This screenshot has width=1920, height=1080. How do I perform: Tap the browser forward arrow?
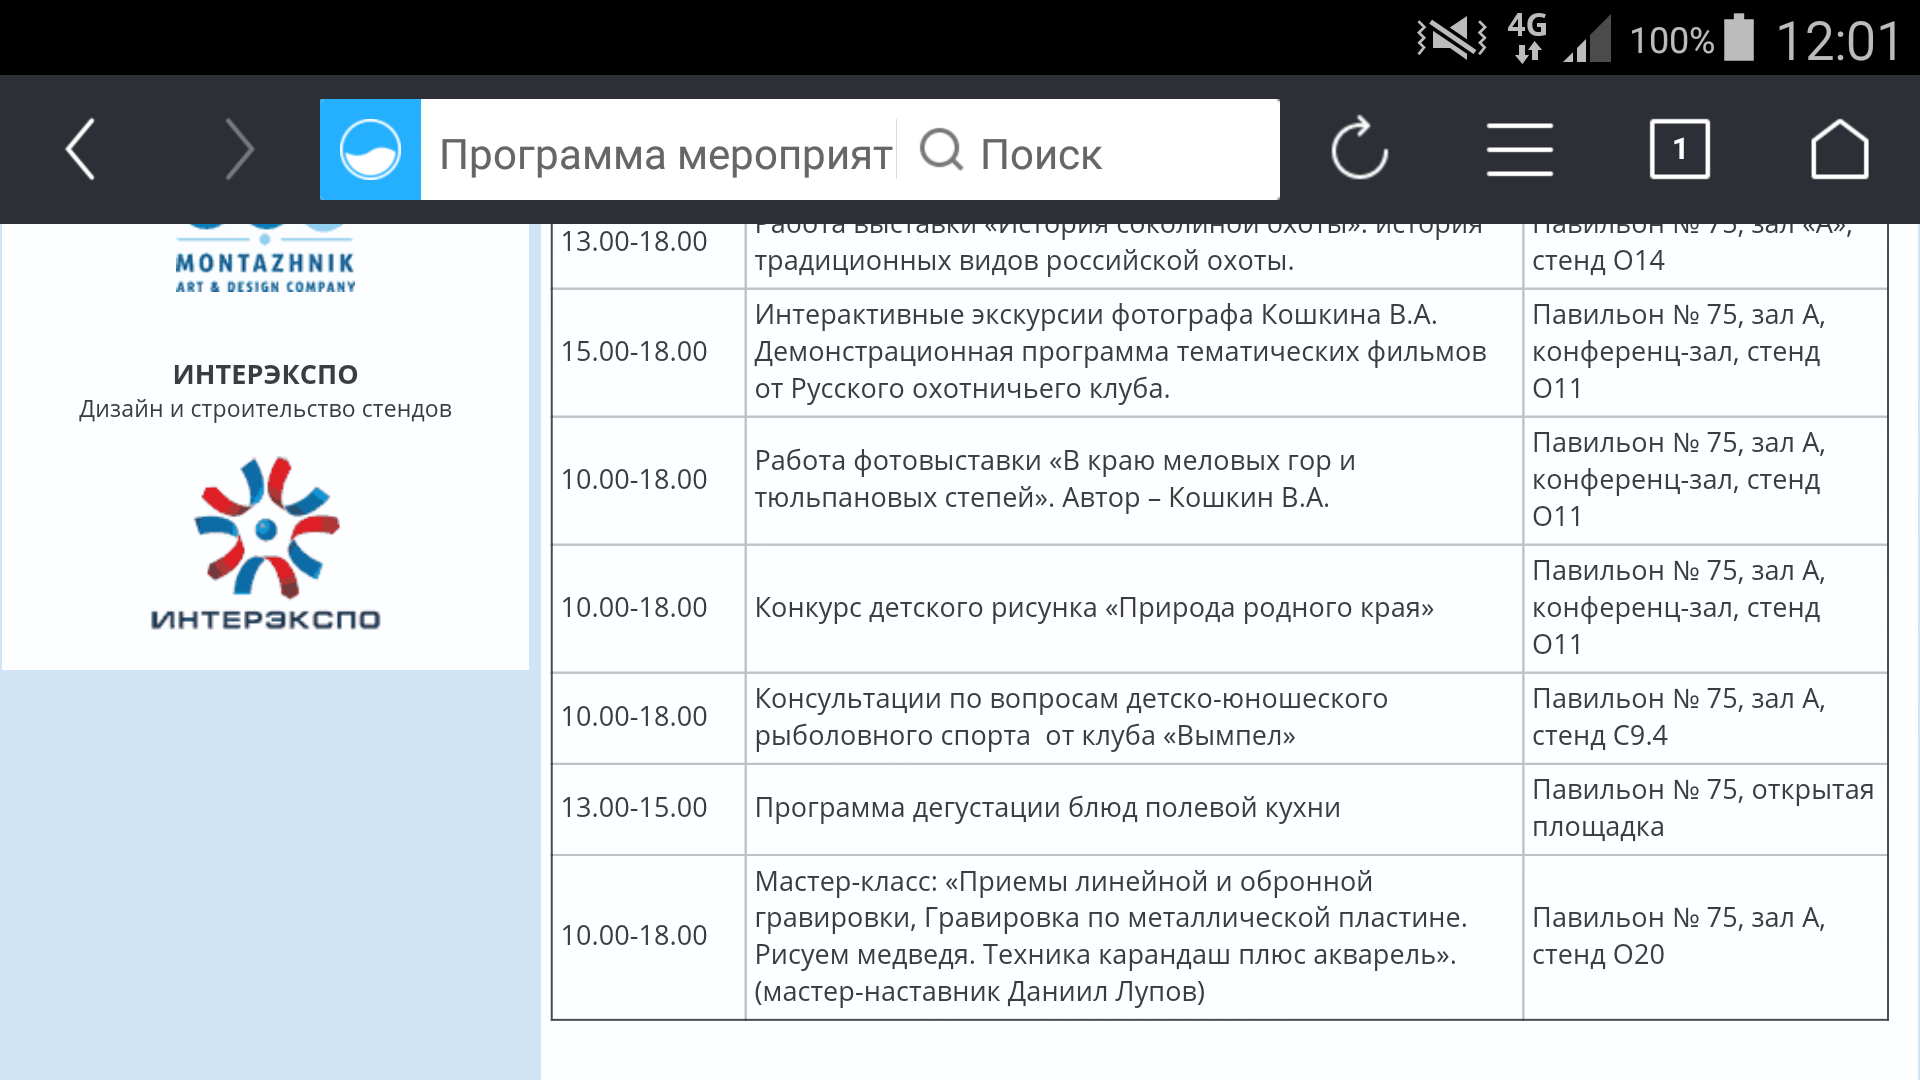239,150
